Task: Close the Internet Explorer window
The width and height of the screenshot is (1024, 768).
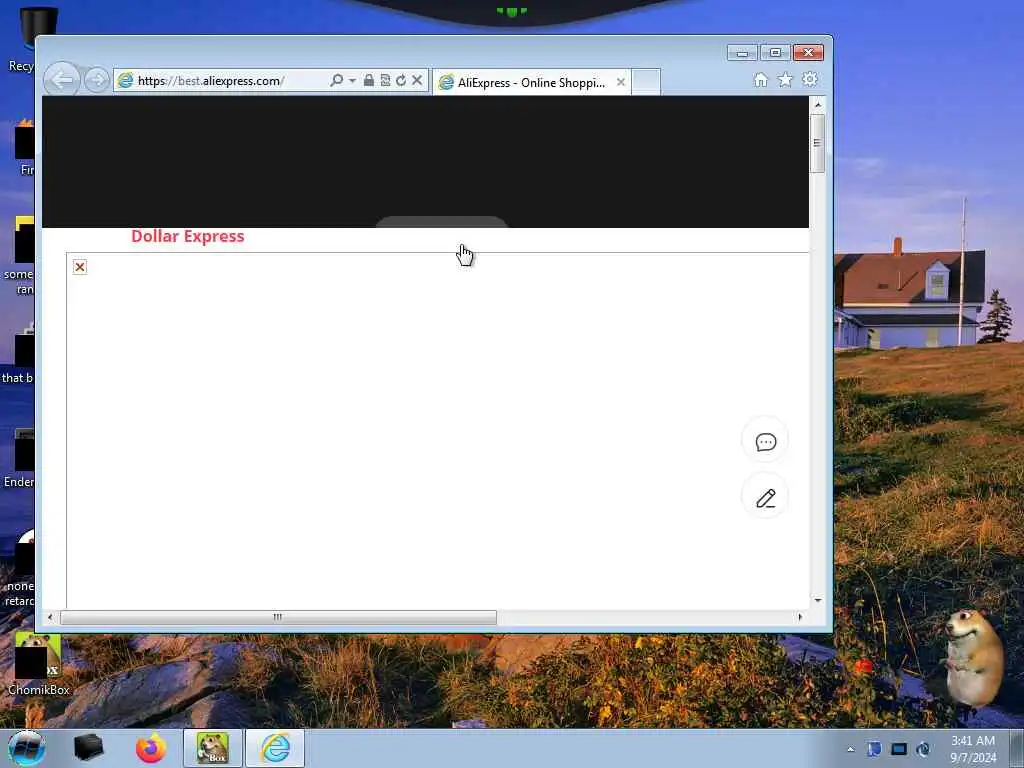Action: (x=808, y=53)
